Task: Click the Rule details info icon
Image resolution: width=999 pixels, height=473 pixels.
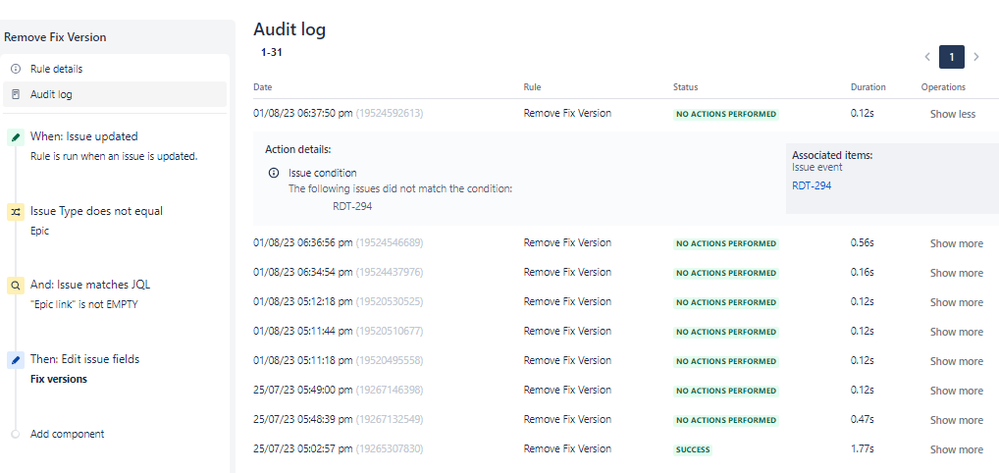Action: [x=16, y=69]
